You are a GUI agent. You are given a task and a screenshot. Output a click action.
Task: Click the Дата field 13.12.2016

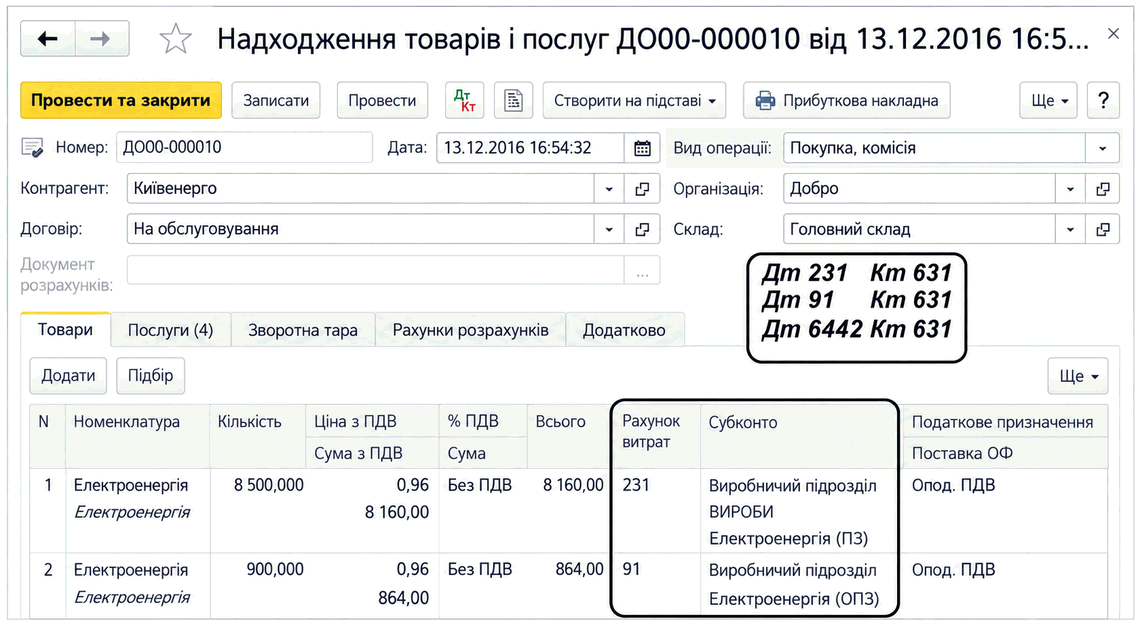(530, 148)
